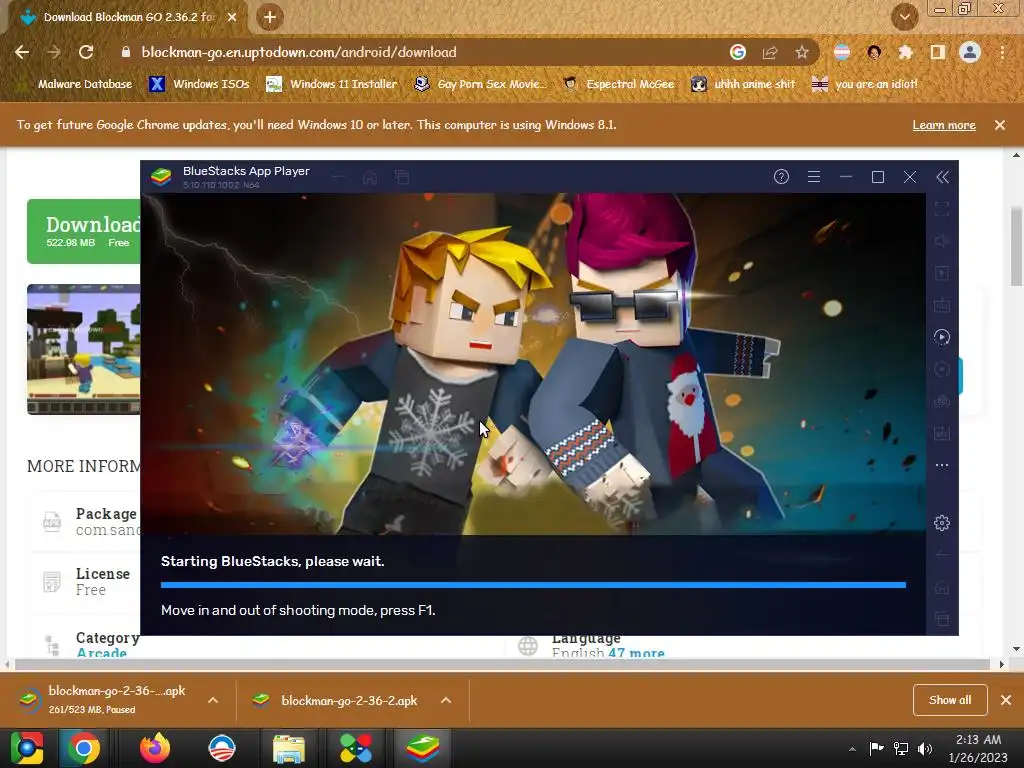Image resolution: width=1024 pixels, height=768 pixels.
Task: Click BlueStacks home icon in title bar
Action: pos(370,177)
